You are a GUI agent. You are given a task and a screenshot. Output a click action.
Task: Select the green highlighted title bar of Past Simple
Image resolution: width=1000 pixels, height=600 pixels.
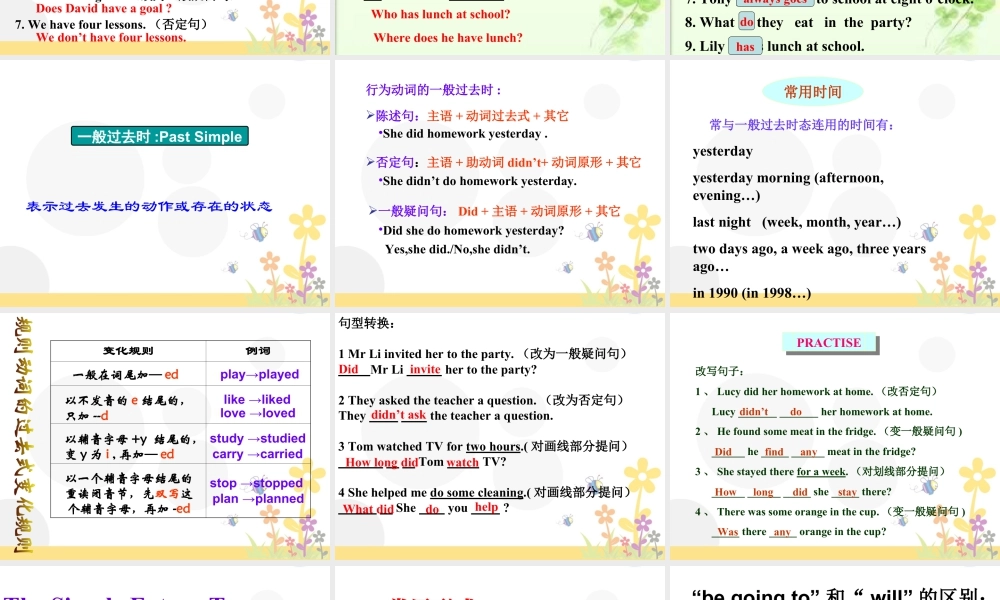coord(160,136)
